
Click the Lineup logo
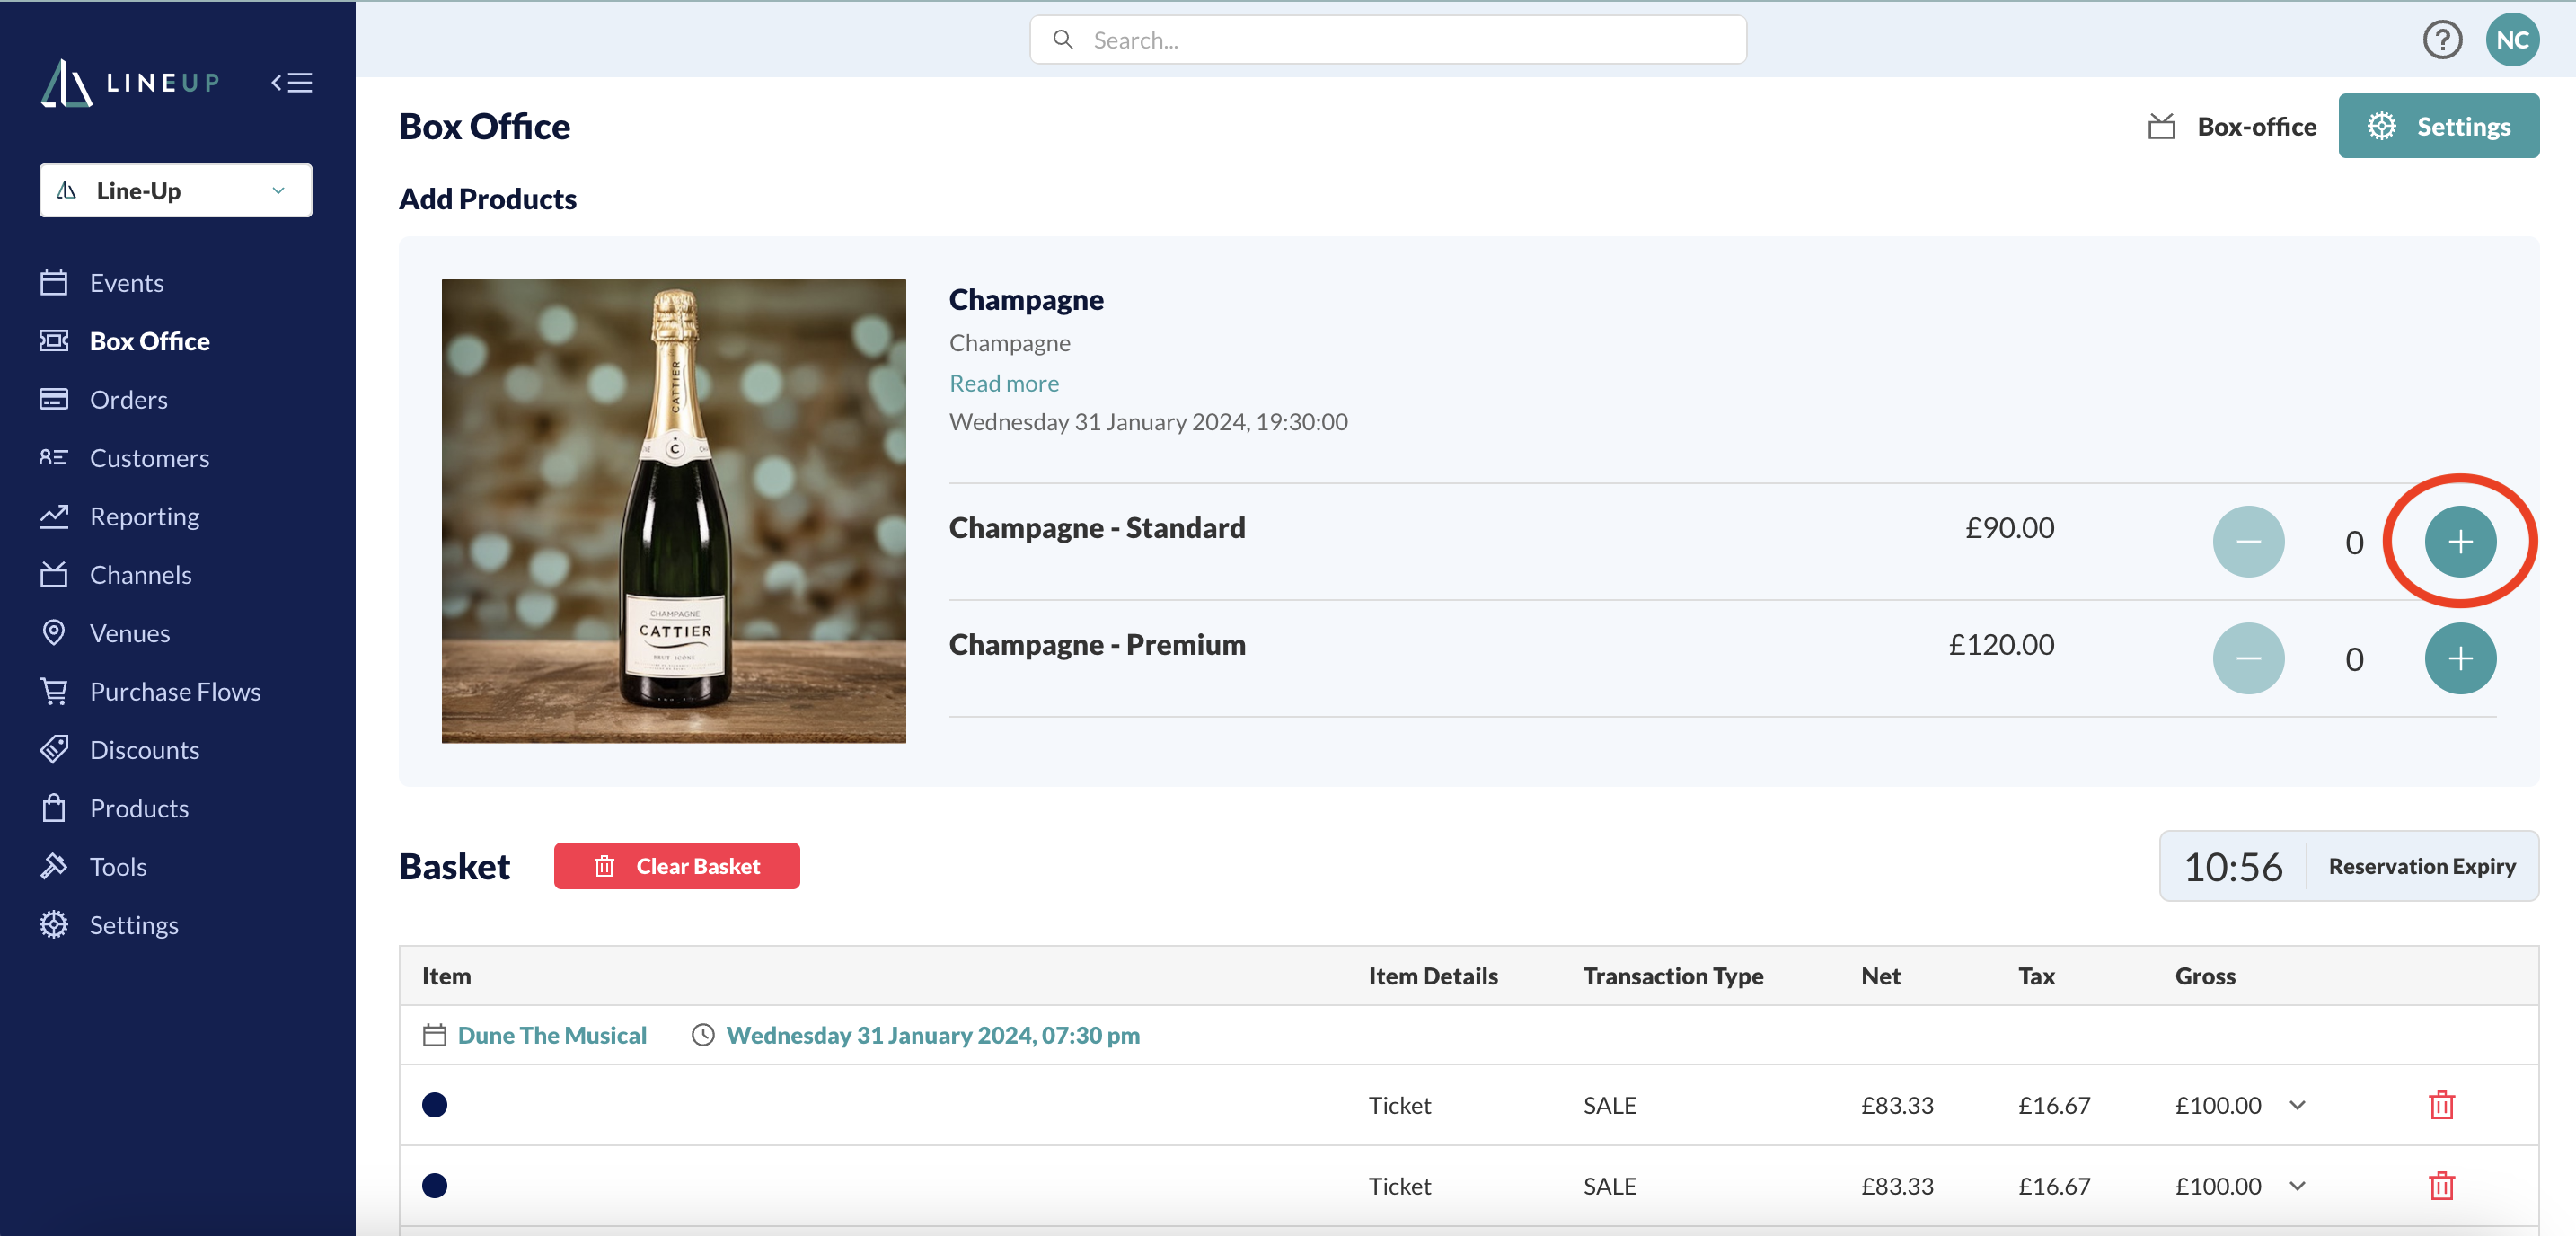[x=130, y=83]
